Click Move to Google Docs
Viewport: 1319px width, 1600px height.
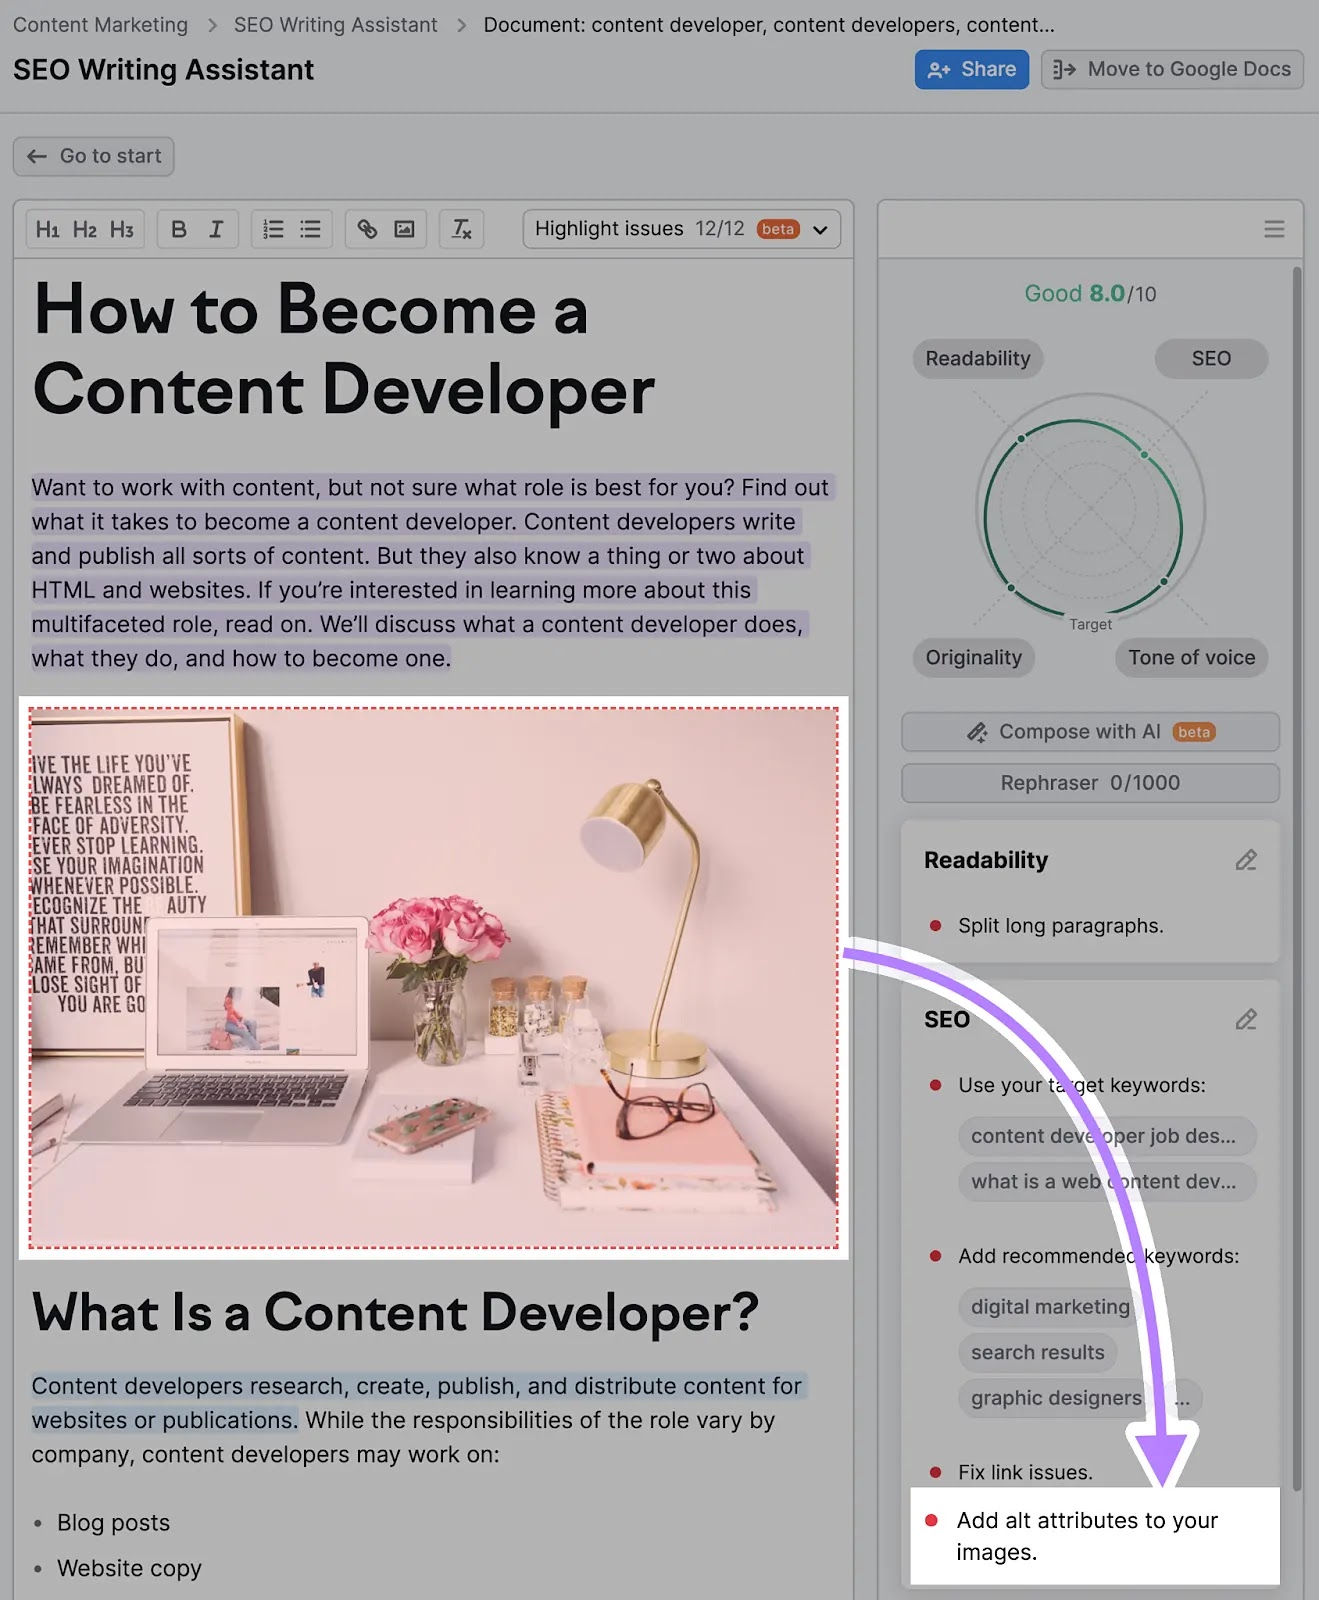1172,70
